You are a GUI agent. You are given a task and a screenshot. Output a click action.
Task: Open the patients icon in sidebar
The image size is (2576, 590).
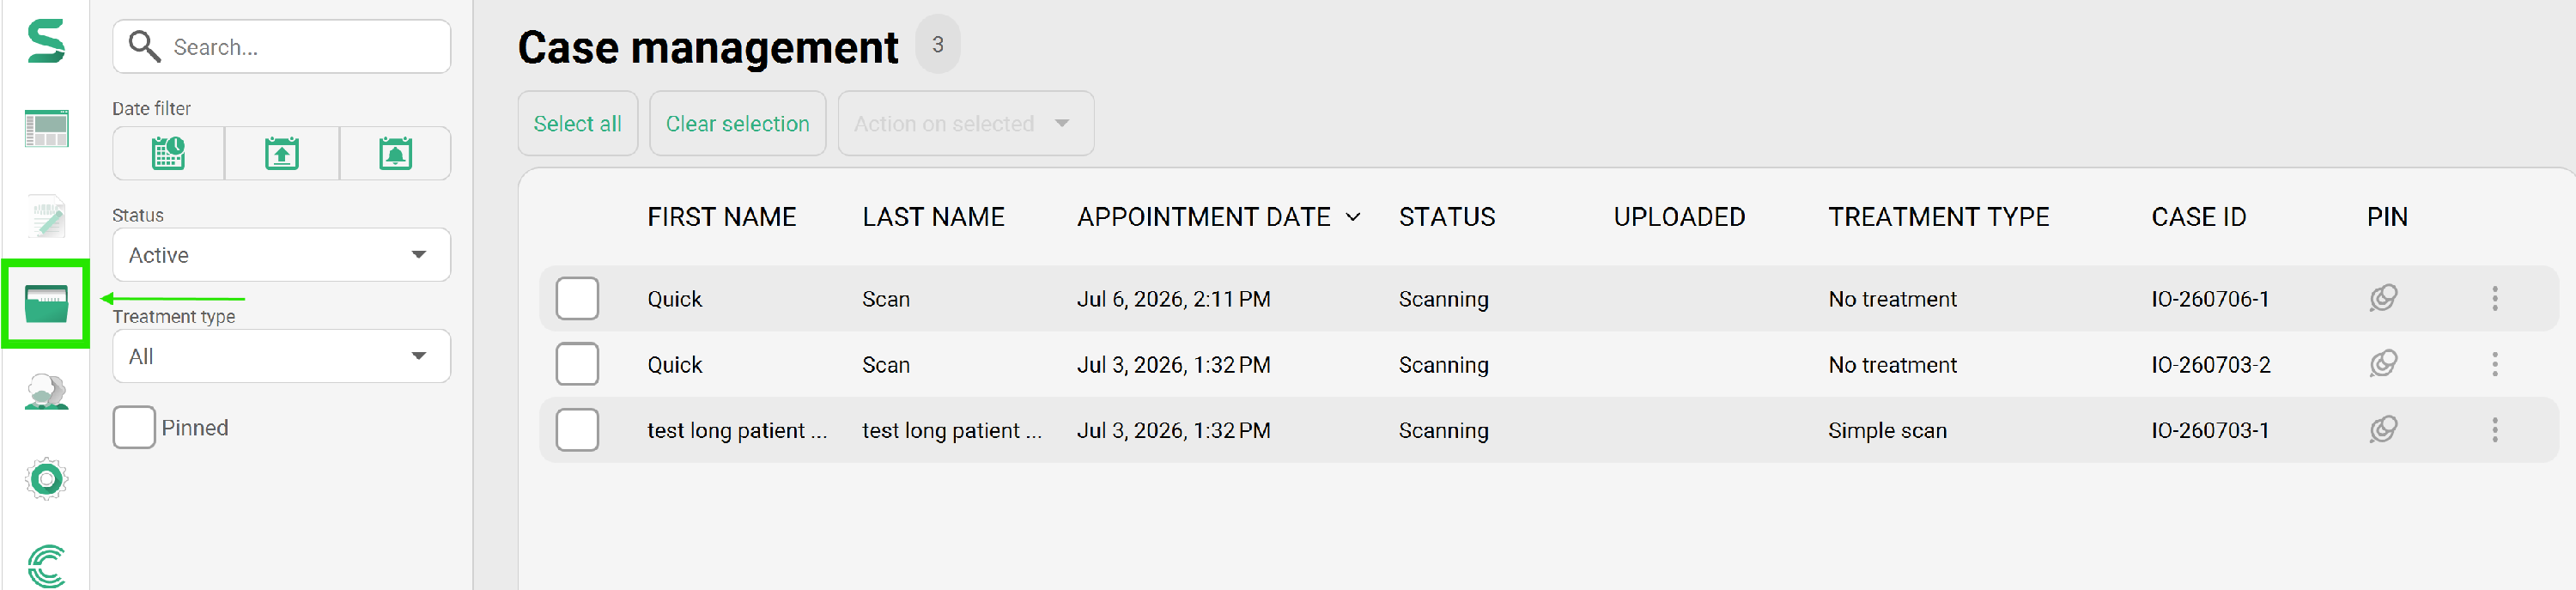pyautogui.click(x=46, y=391)
